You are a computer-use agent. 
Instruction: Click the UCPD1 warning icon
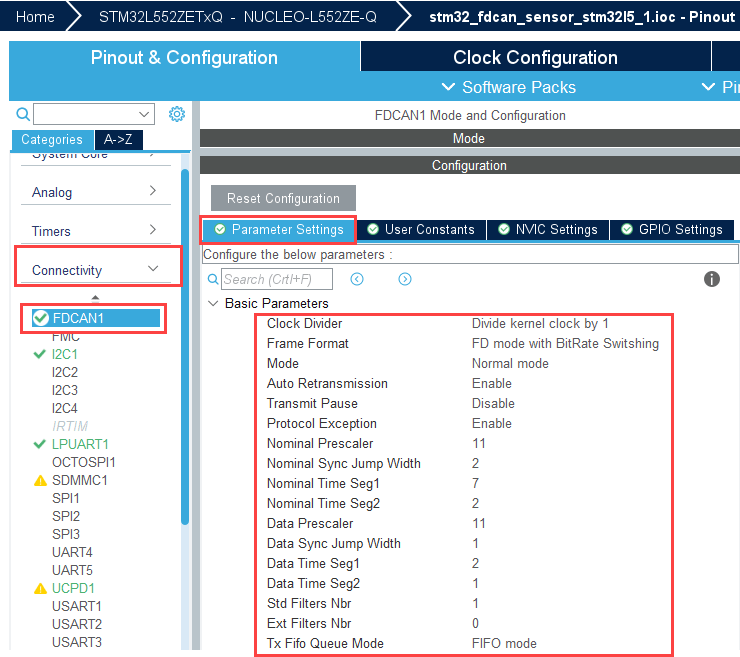(x=40, y=588)
